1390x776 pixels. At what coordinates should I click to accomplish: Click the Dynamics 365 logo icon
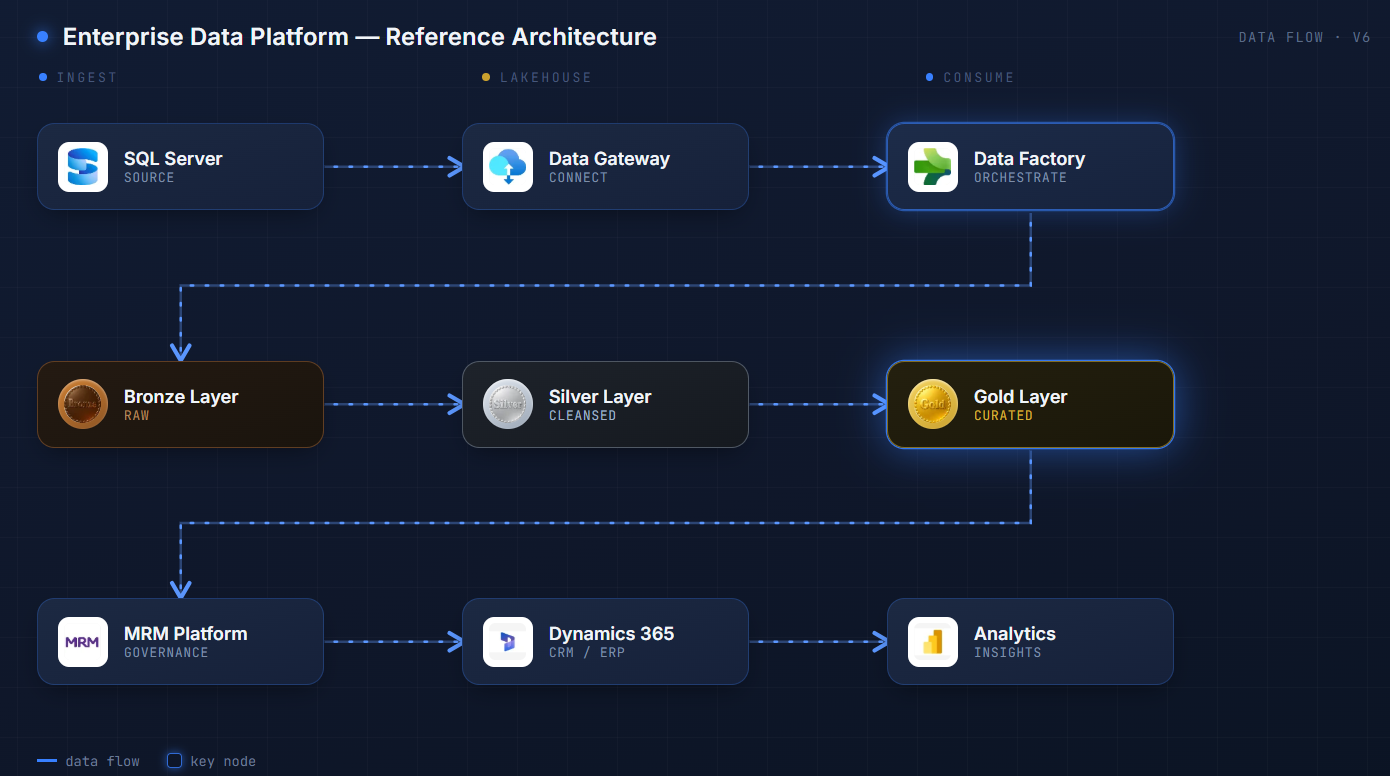tap(508, 642)
